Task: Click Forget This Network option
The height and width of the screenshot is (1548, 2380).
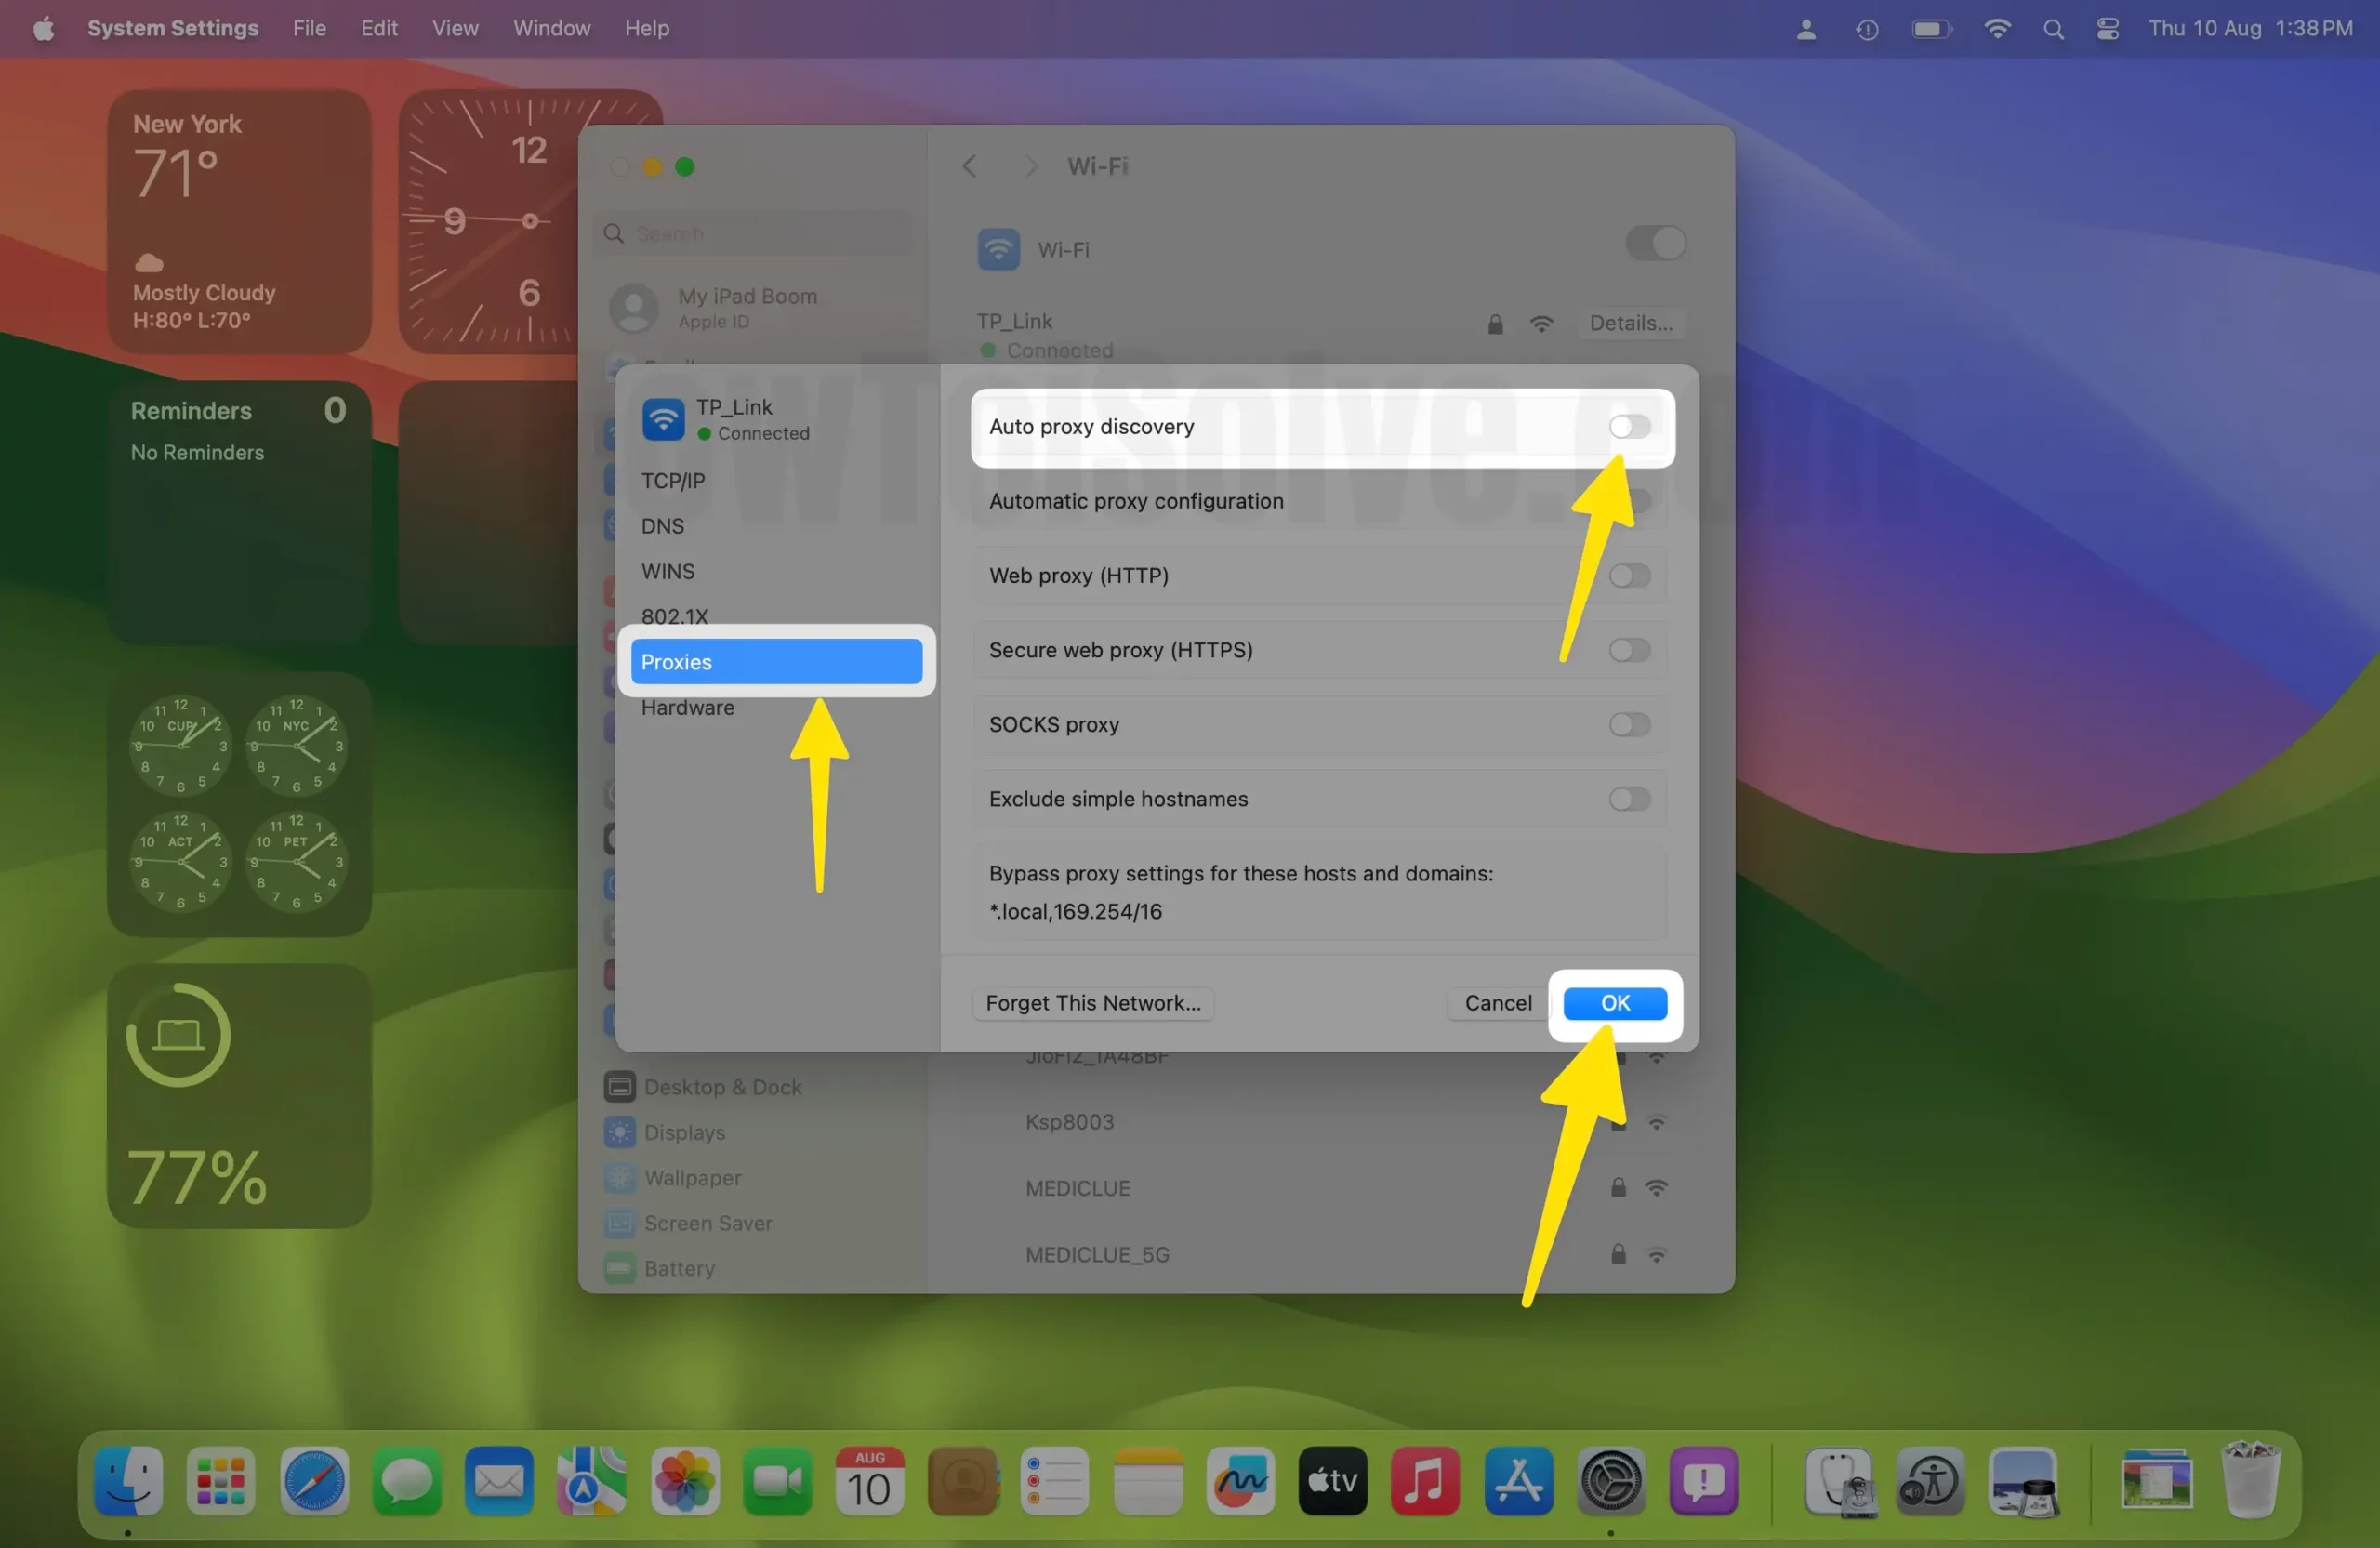Action: [1091, 1001]
